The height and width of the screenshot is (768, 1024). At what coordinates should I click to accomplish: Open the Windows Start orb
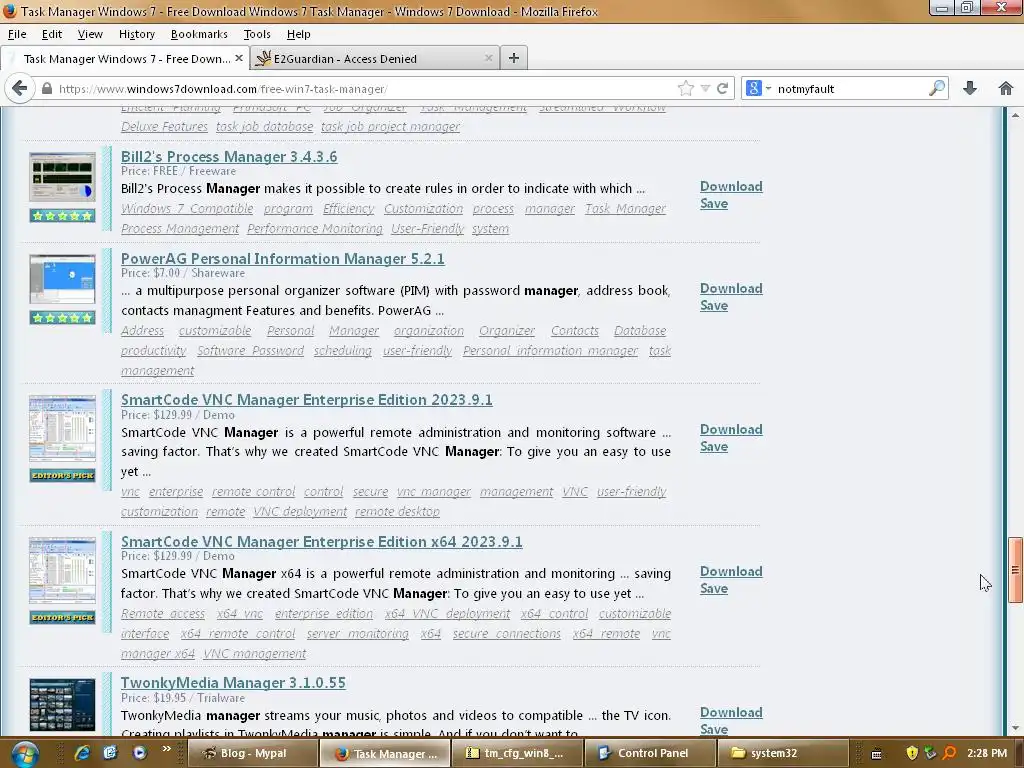click(24, 753)
